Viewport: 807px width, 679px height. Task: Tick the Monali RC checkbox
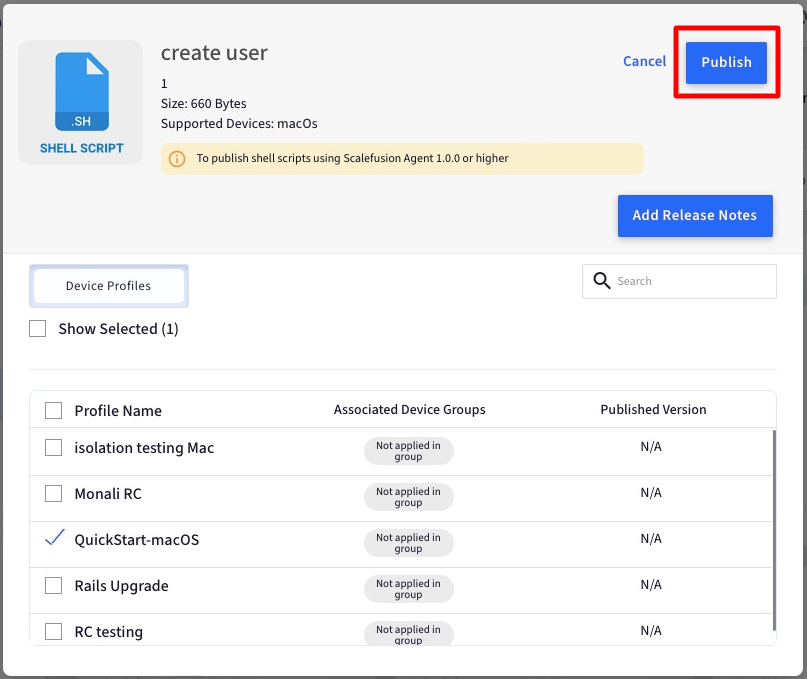tap(54, 493)
